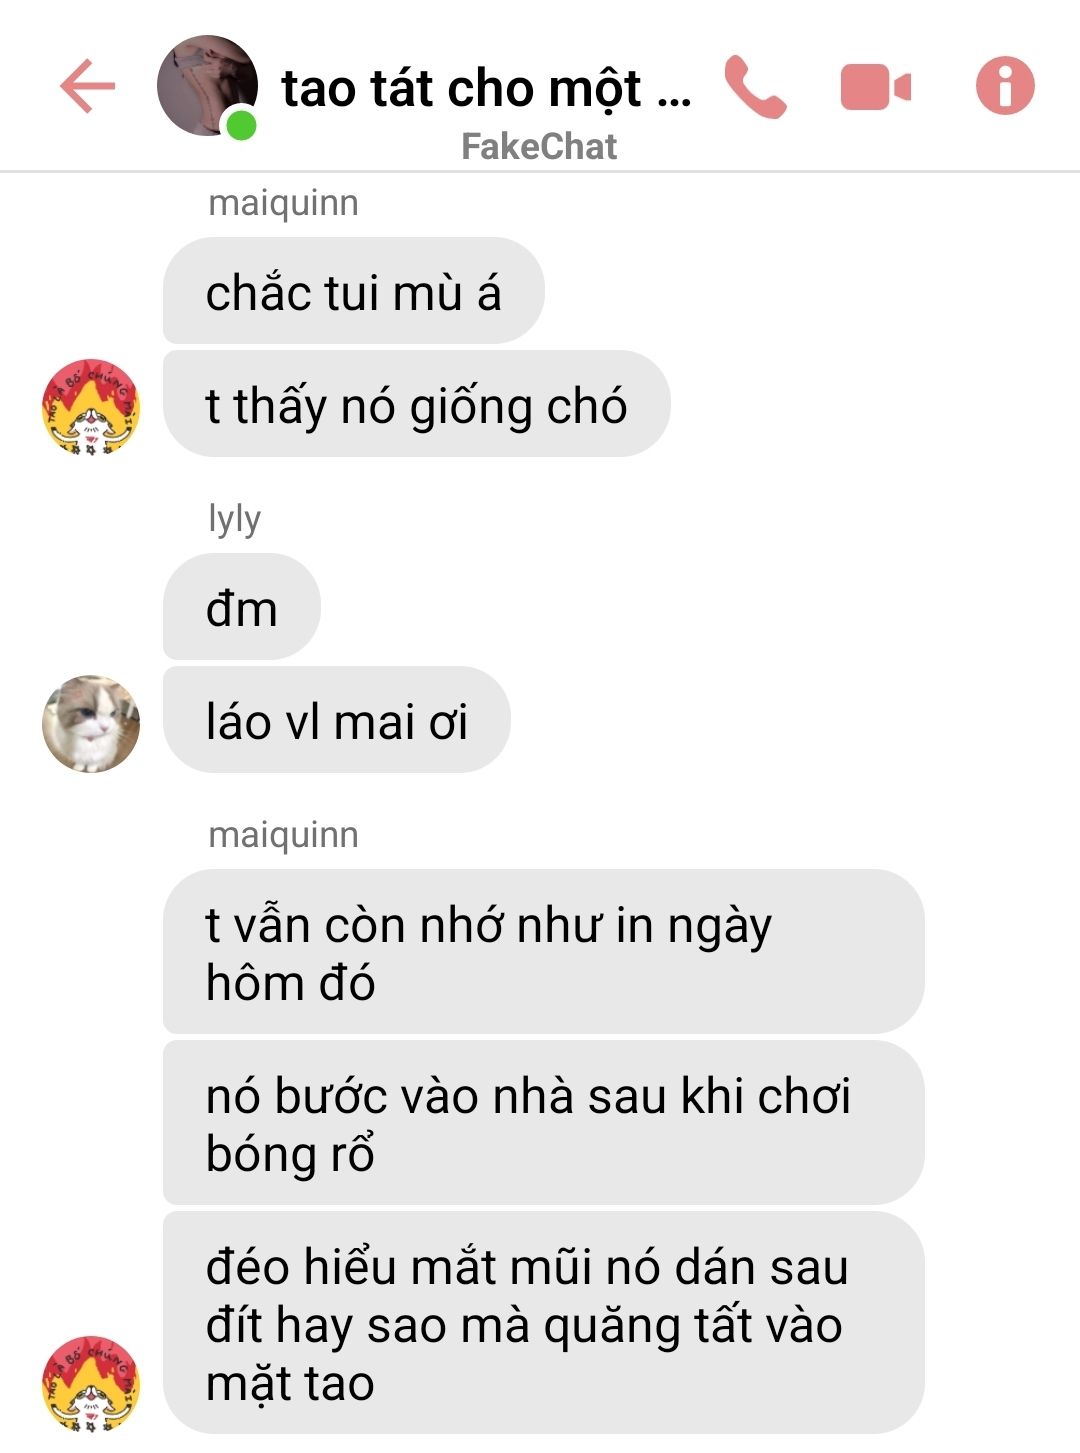Start a voice call with phone icon
The image size is (1080, 1453).
click(x=756, y=87)
